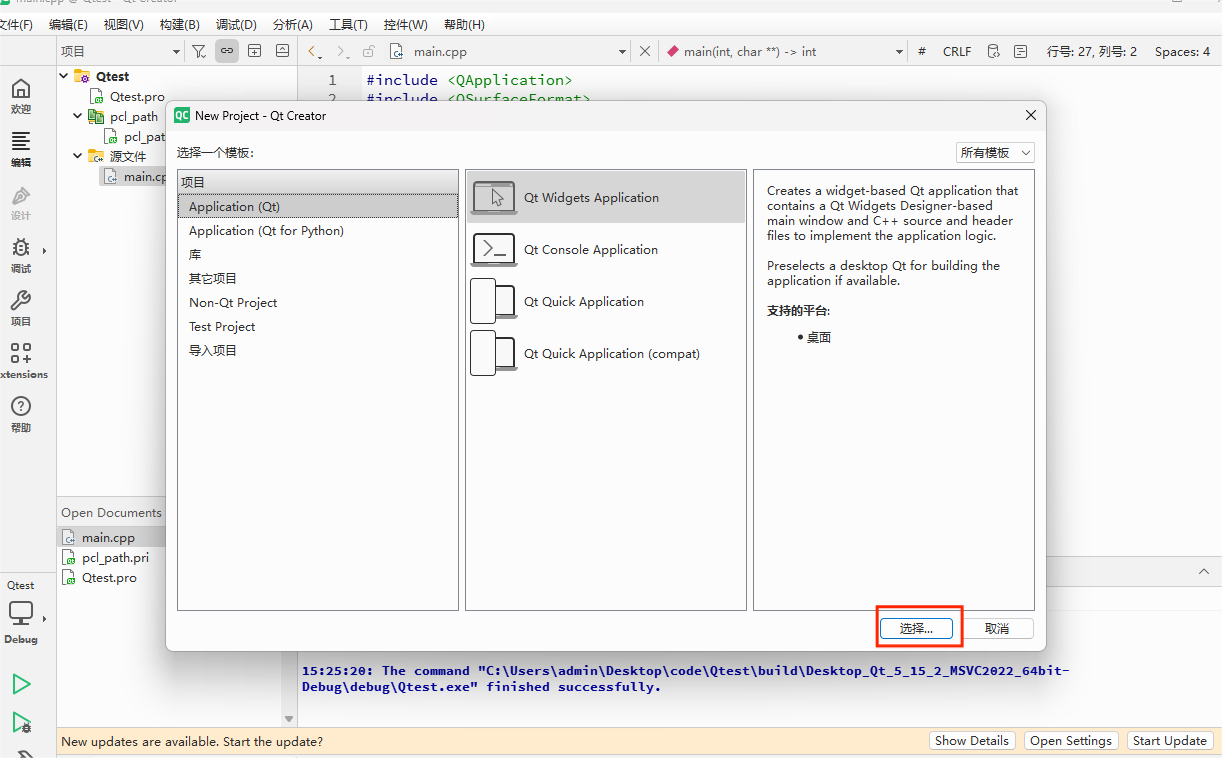This screenshot has width=1222, height=758.
Task: Select the 其它项目 category
Action: pyautogui.click(x=318, y=279)
